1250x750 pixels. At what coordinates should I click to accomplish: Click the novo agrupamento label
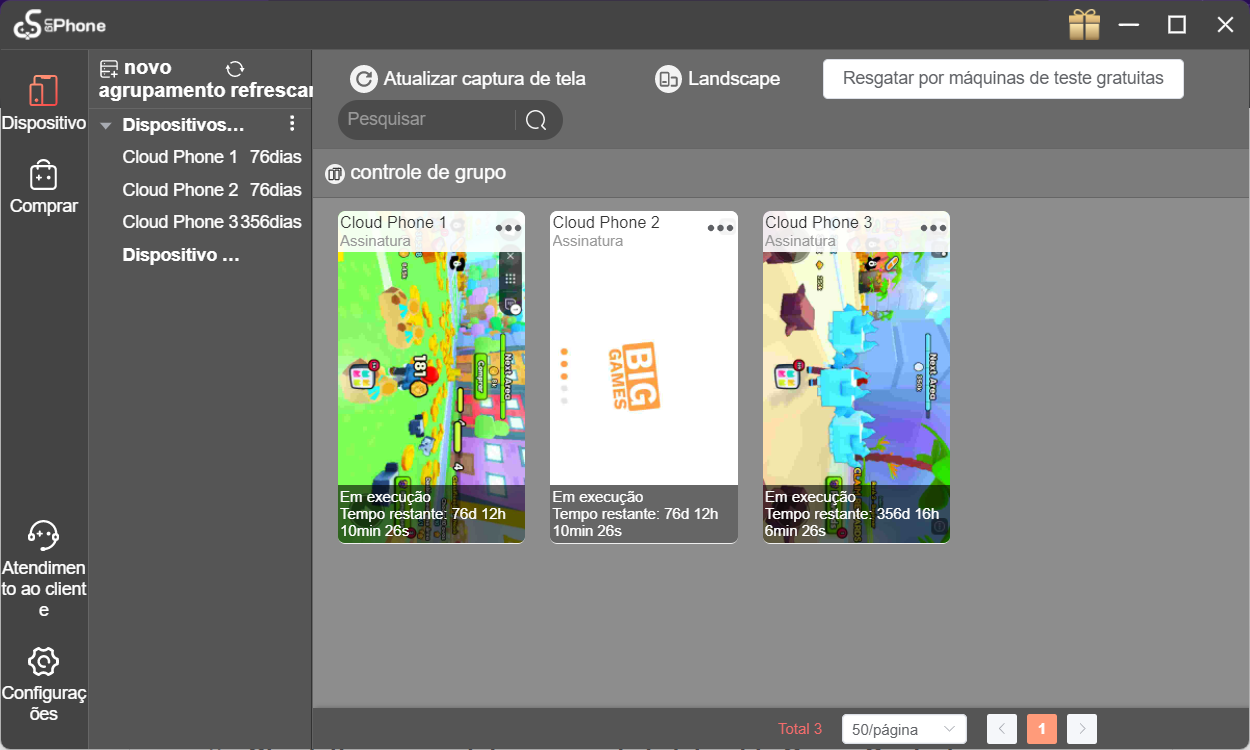pos(163,79)
